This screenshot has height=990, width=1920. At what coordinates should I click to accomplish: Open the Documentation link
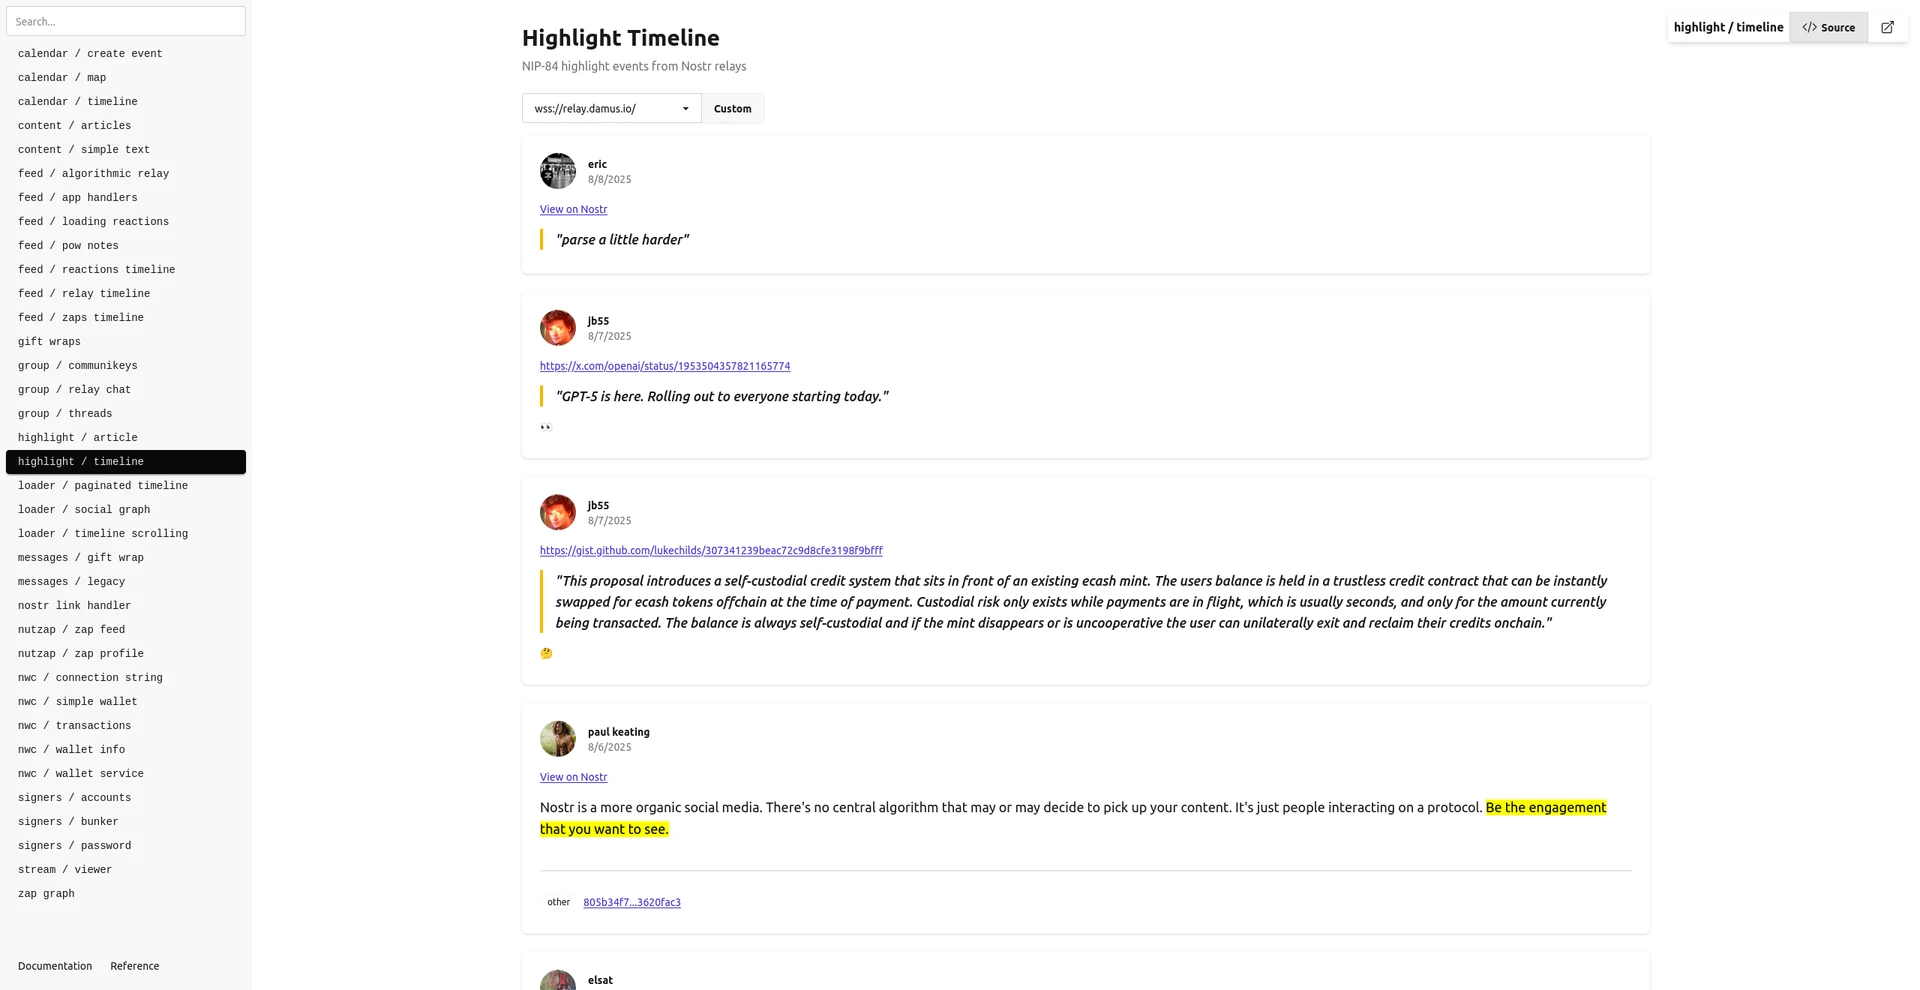(55, 966)
